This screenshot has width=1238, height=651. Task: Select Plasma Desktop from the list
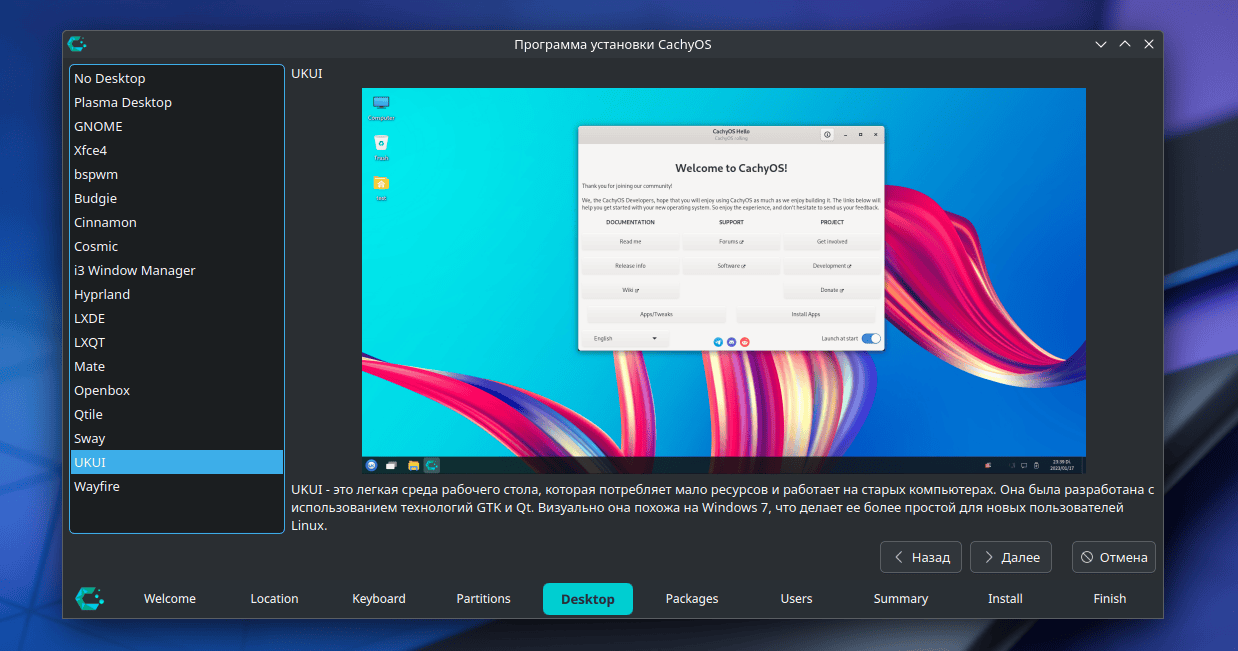(x=123, y=102)
